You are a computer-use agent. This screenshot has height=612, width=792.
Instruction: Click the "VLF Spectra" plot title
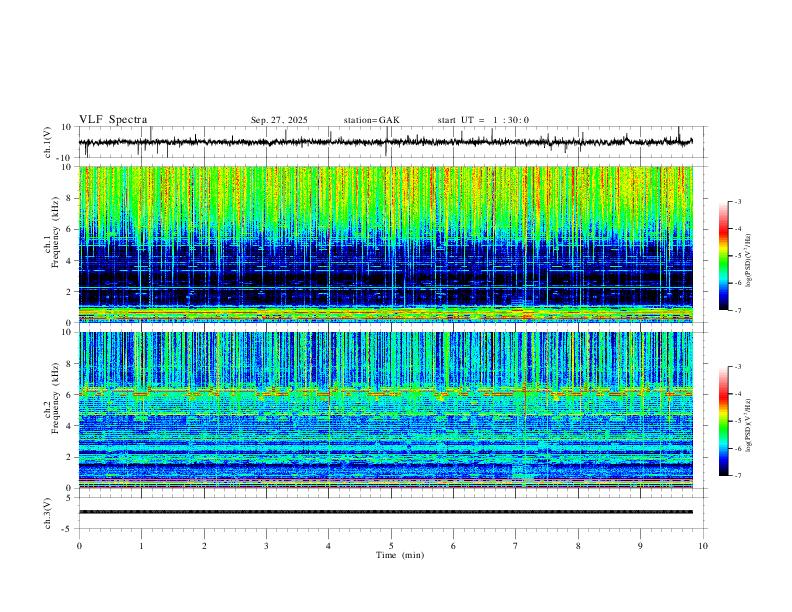pyautogui.click(x=113, y=120)
